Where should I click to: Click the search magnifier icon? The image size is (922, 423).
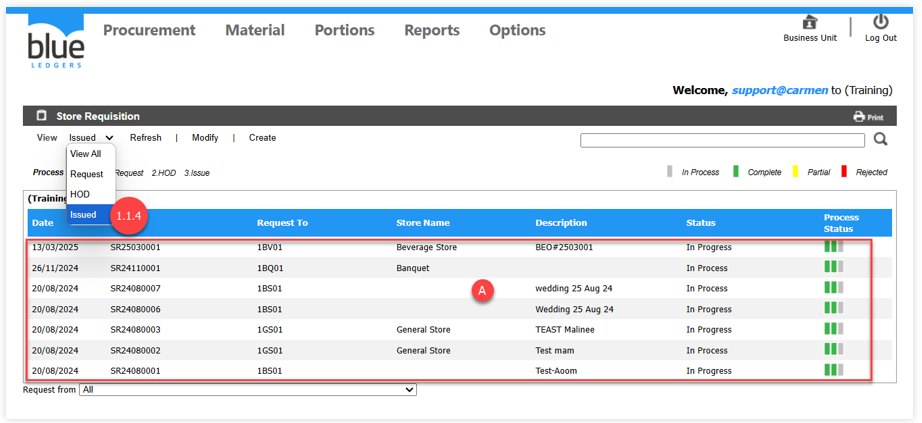881,140
